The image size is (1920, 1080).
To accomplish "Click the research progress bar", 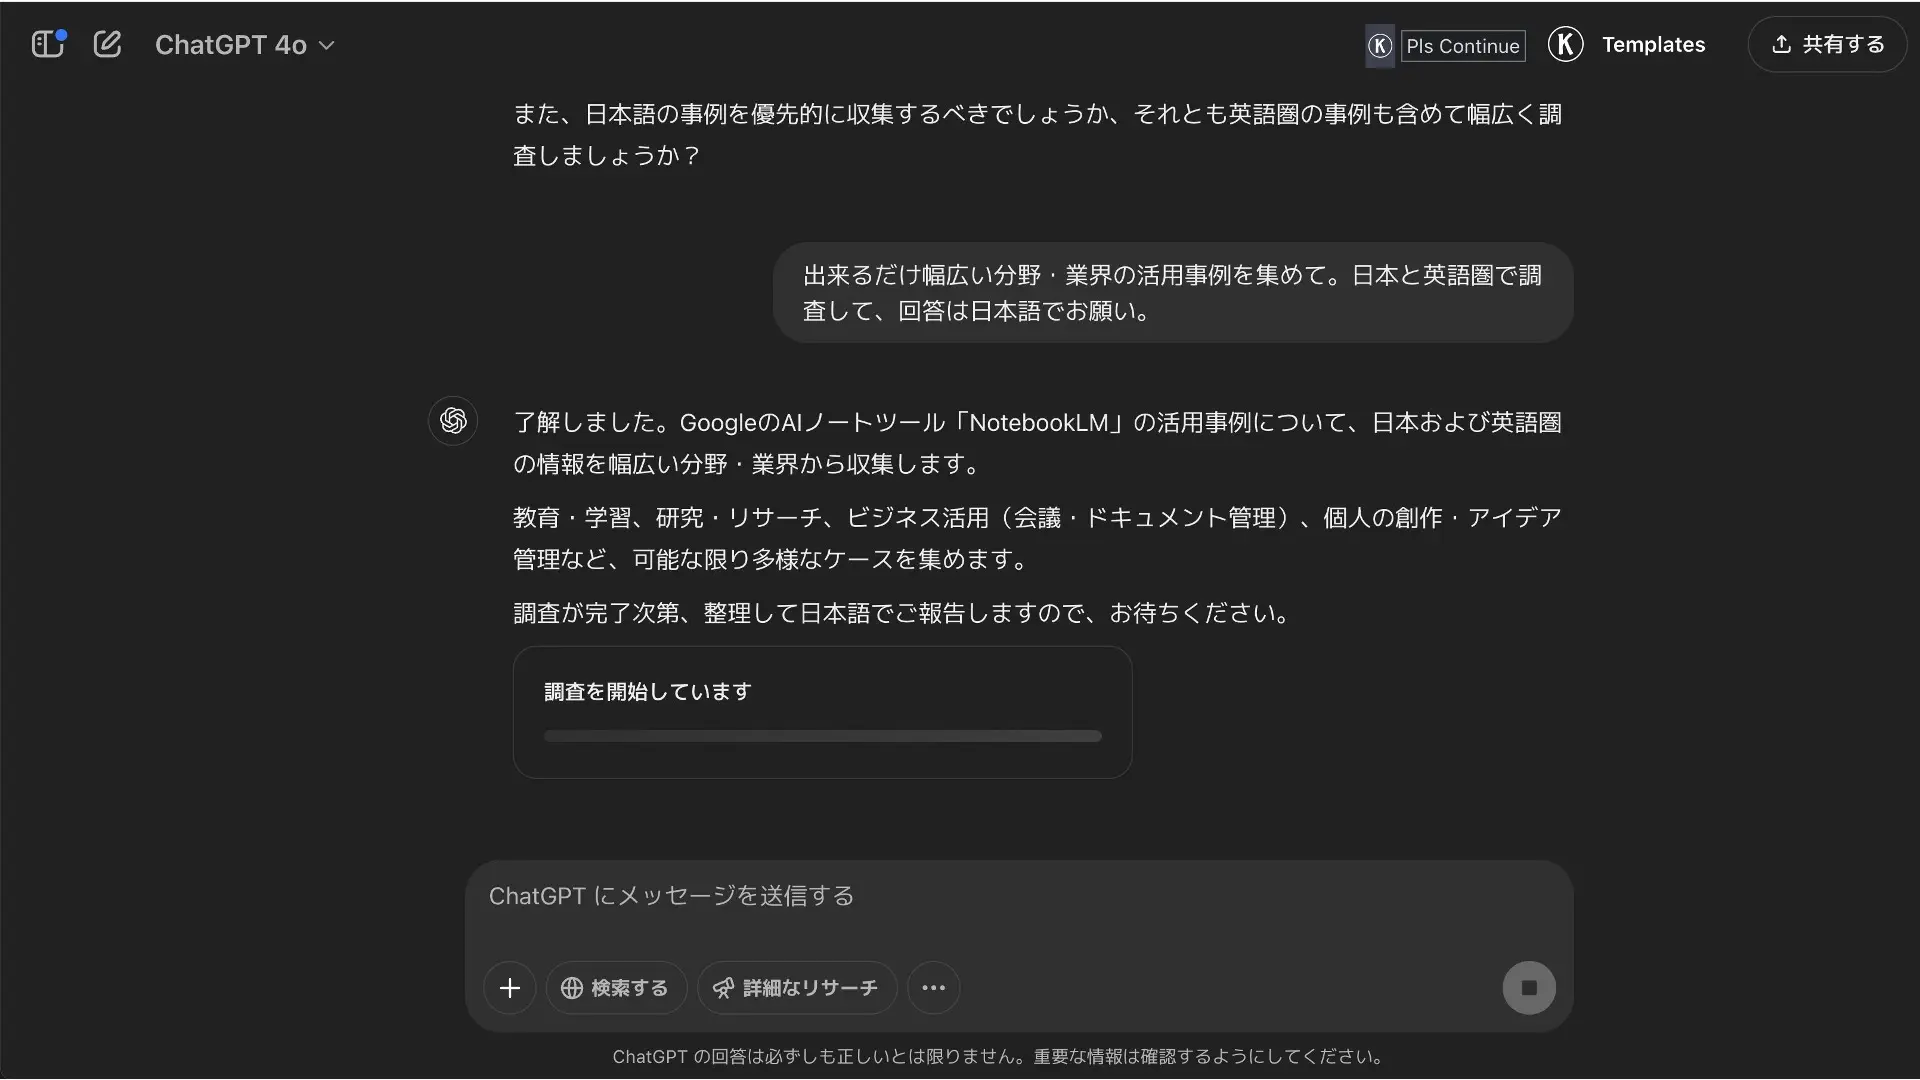I will pos(822,736).
